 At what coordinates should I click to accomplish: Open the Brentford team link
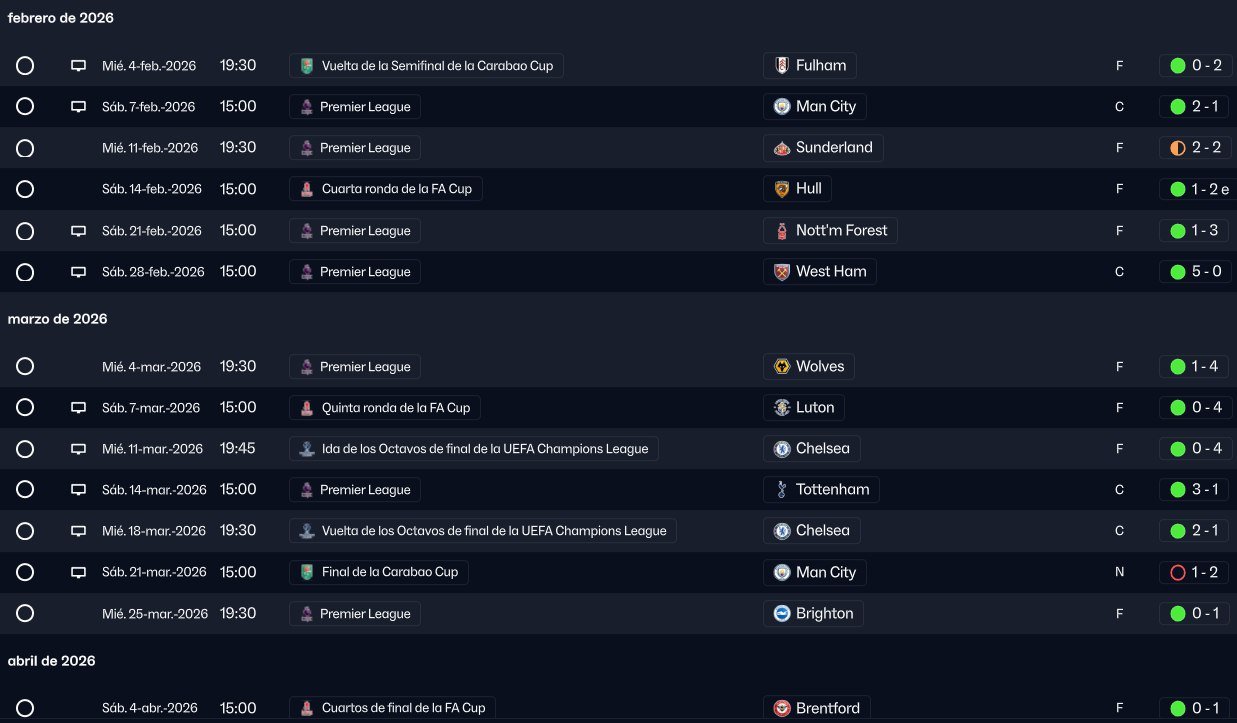coord(827,709)
